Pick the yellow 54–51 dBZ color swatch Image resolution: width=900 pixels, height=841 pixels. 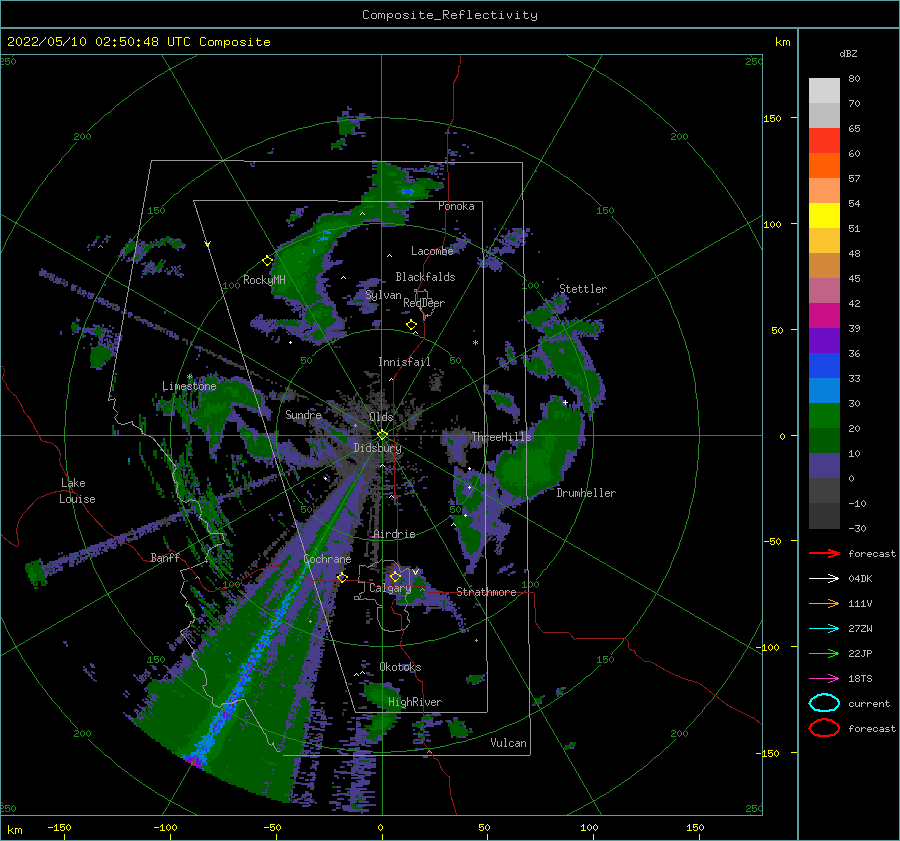(x=824, y=215)
